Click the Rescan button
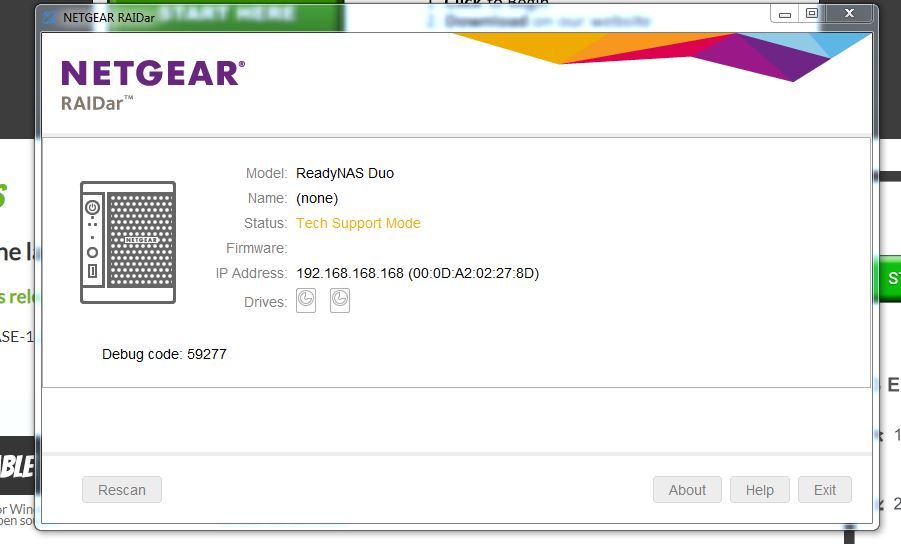 coord(122,490)
